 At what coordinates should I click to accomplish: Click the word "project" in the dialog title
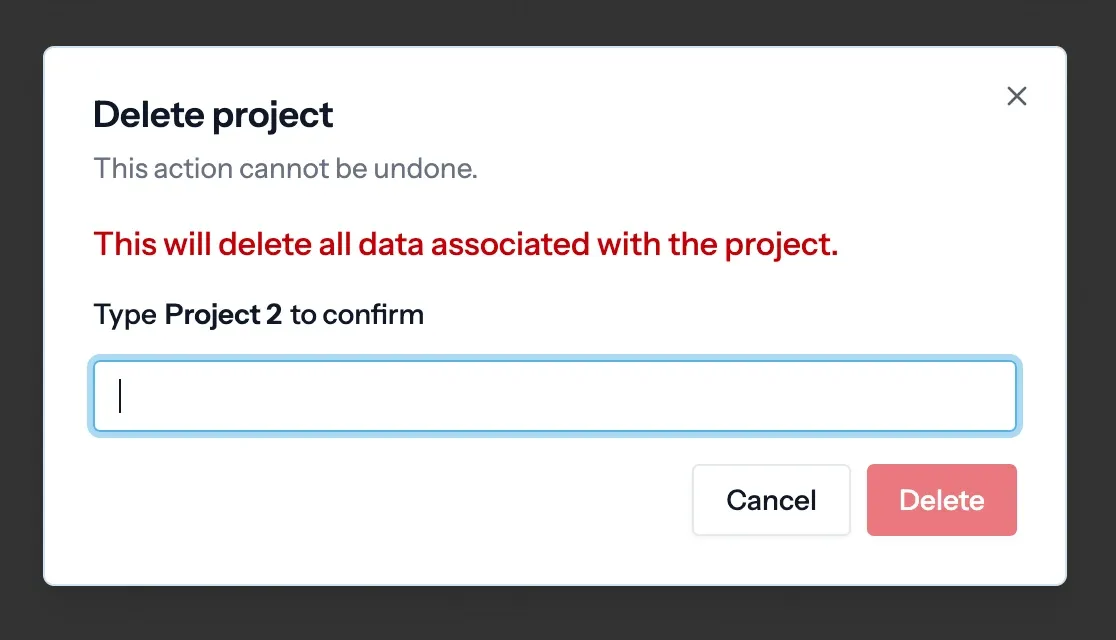[x=273, y=116]
